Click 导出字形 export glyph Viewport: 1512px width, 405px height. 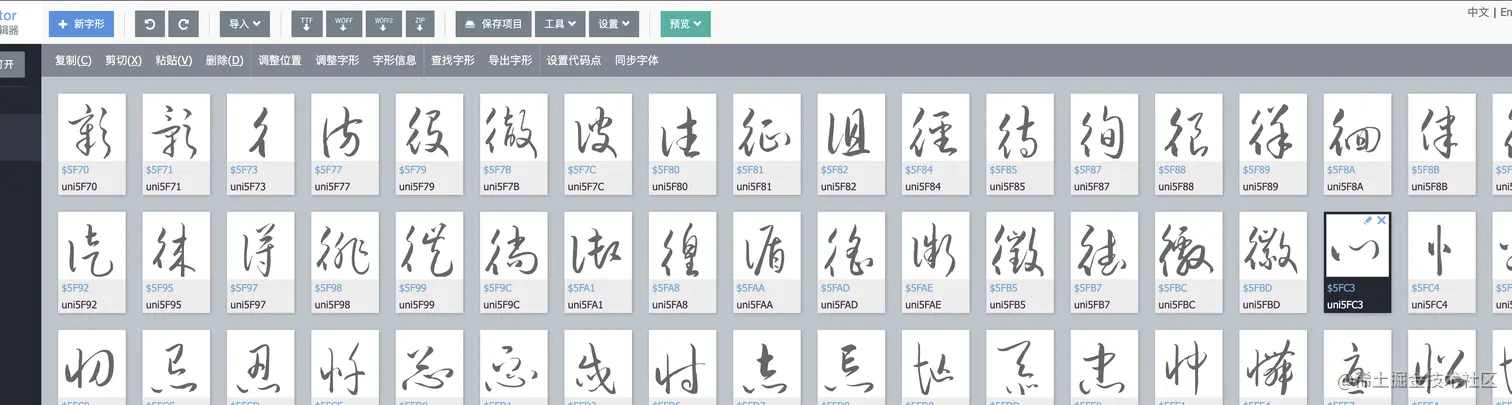point(510,60)
